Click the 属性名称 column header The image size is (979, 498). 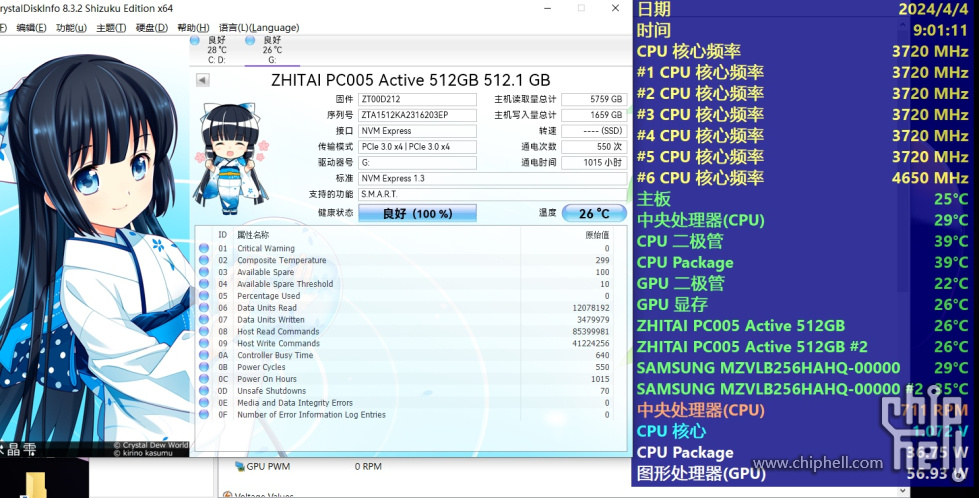coord(253,235)
